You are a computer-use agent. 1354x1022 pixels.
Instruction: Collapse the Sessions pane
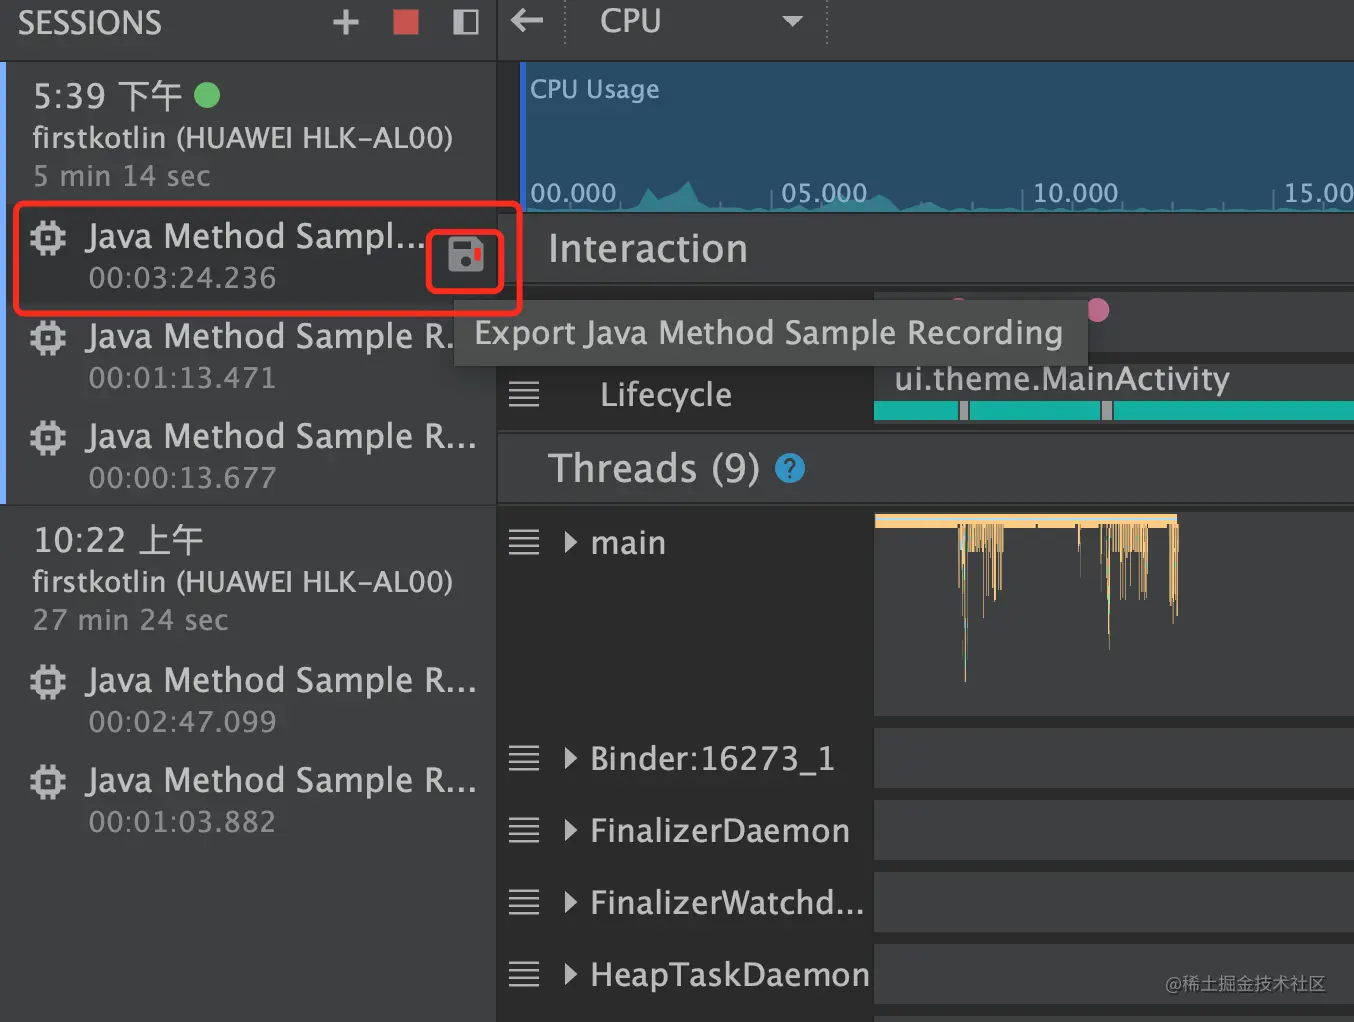click(466, 22)
